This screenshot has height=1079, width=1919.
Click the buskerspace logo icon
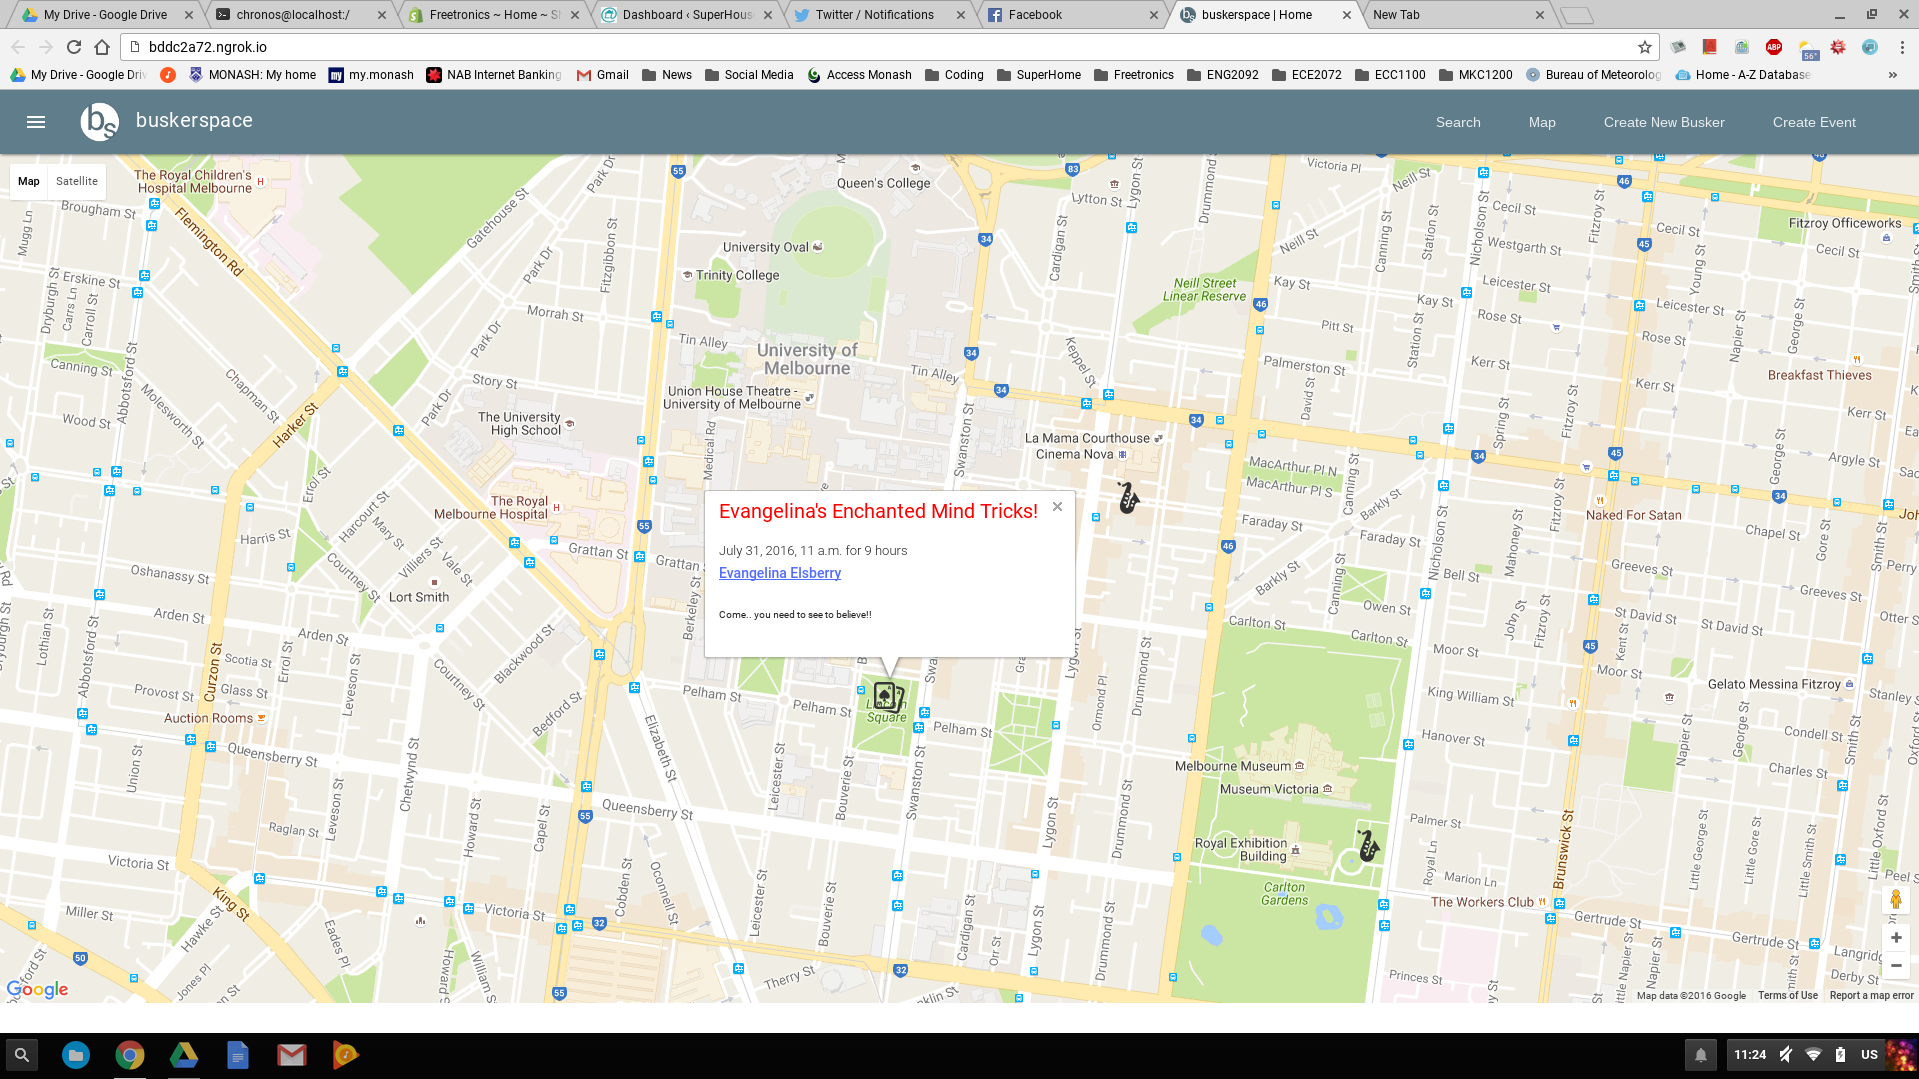100,122
